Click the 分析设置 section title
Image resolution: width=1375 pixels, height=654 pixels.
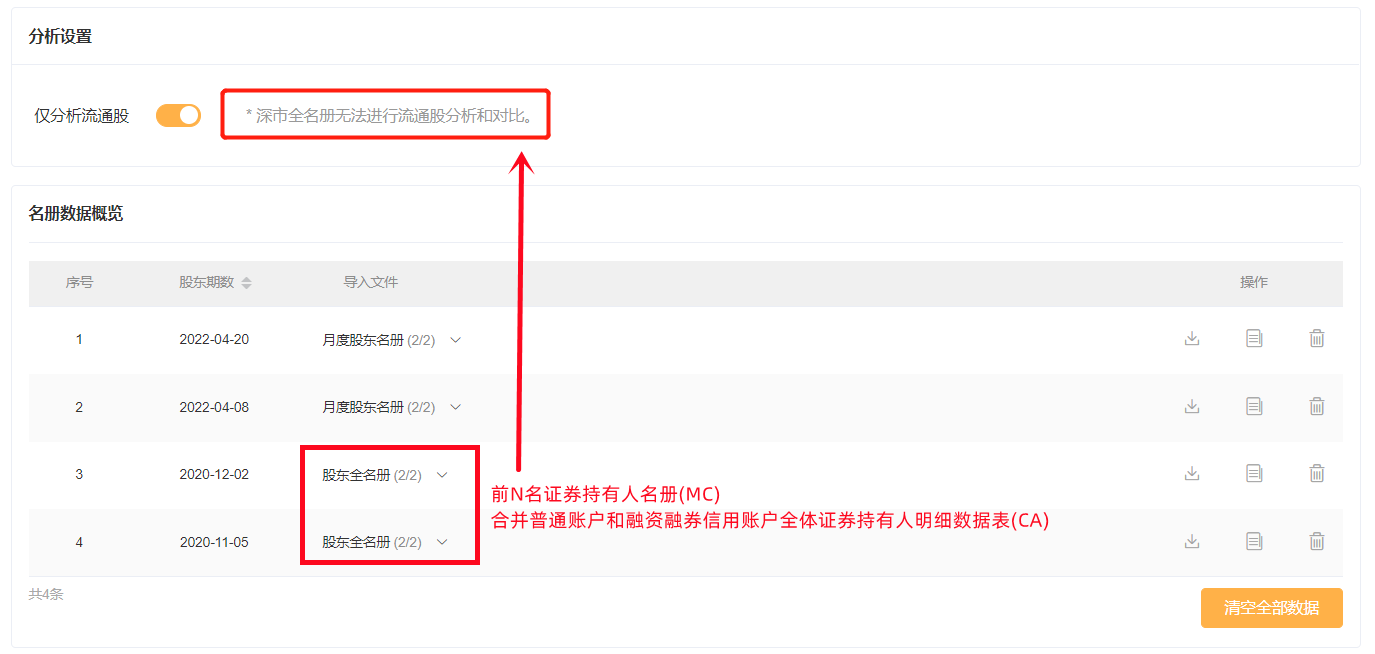(60, 36)
